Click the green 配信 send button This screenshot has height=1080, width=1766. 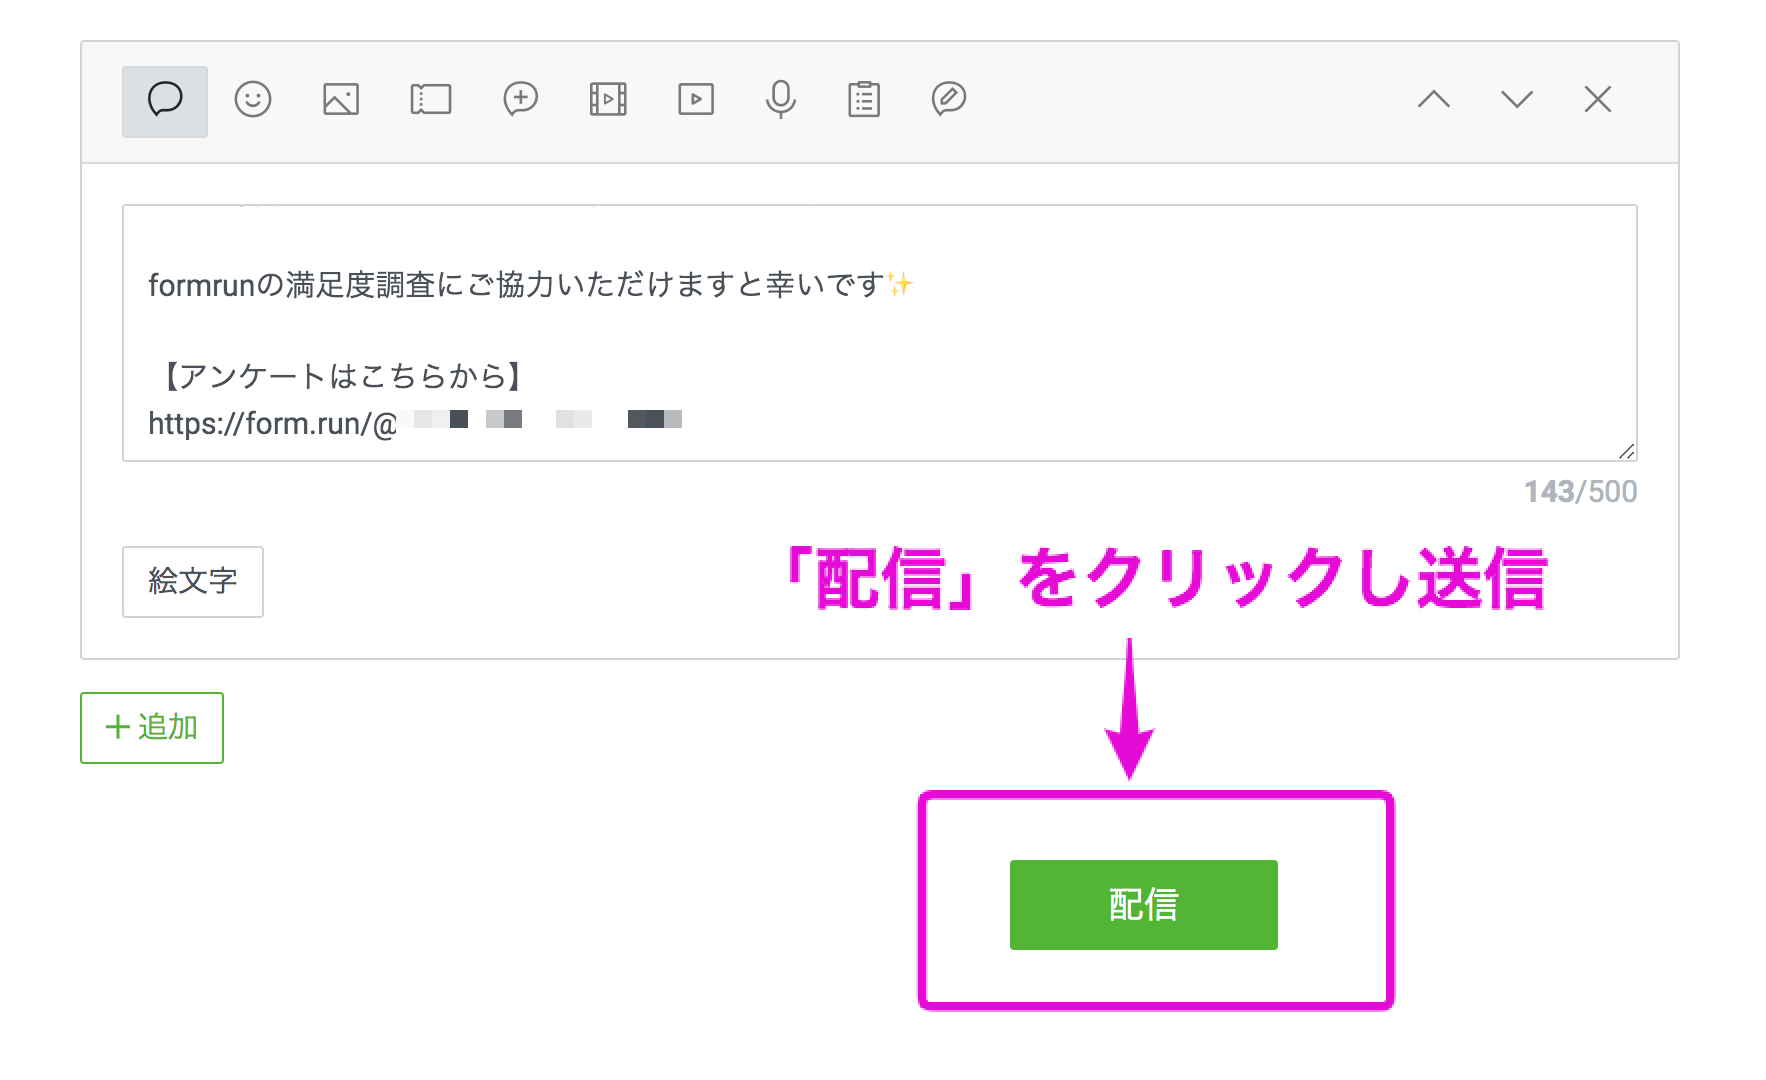click(1144, 905)
